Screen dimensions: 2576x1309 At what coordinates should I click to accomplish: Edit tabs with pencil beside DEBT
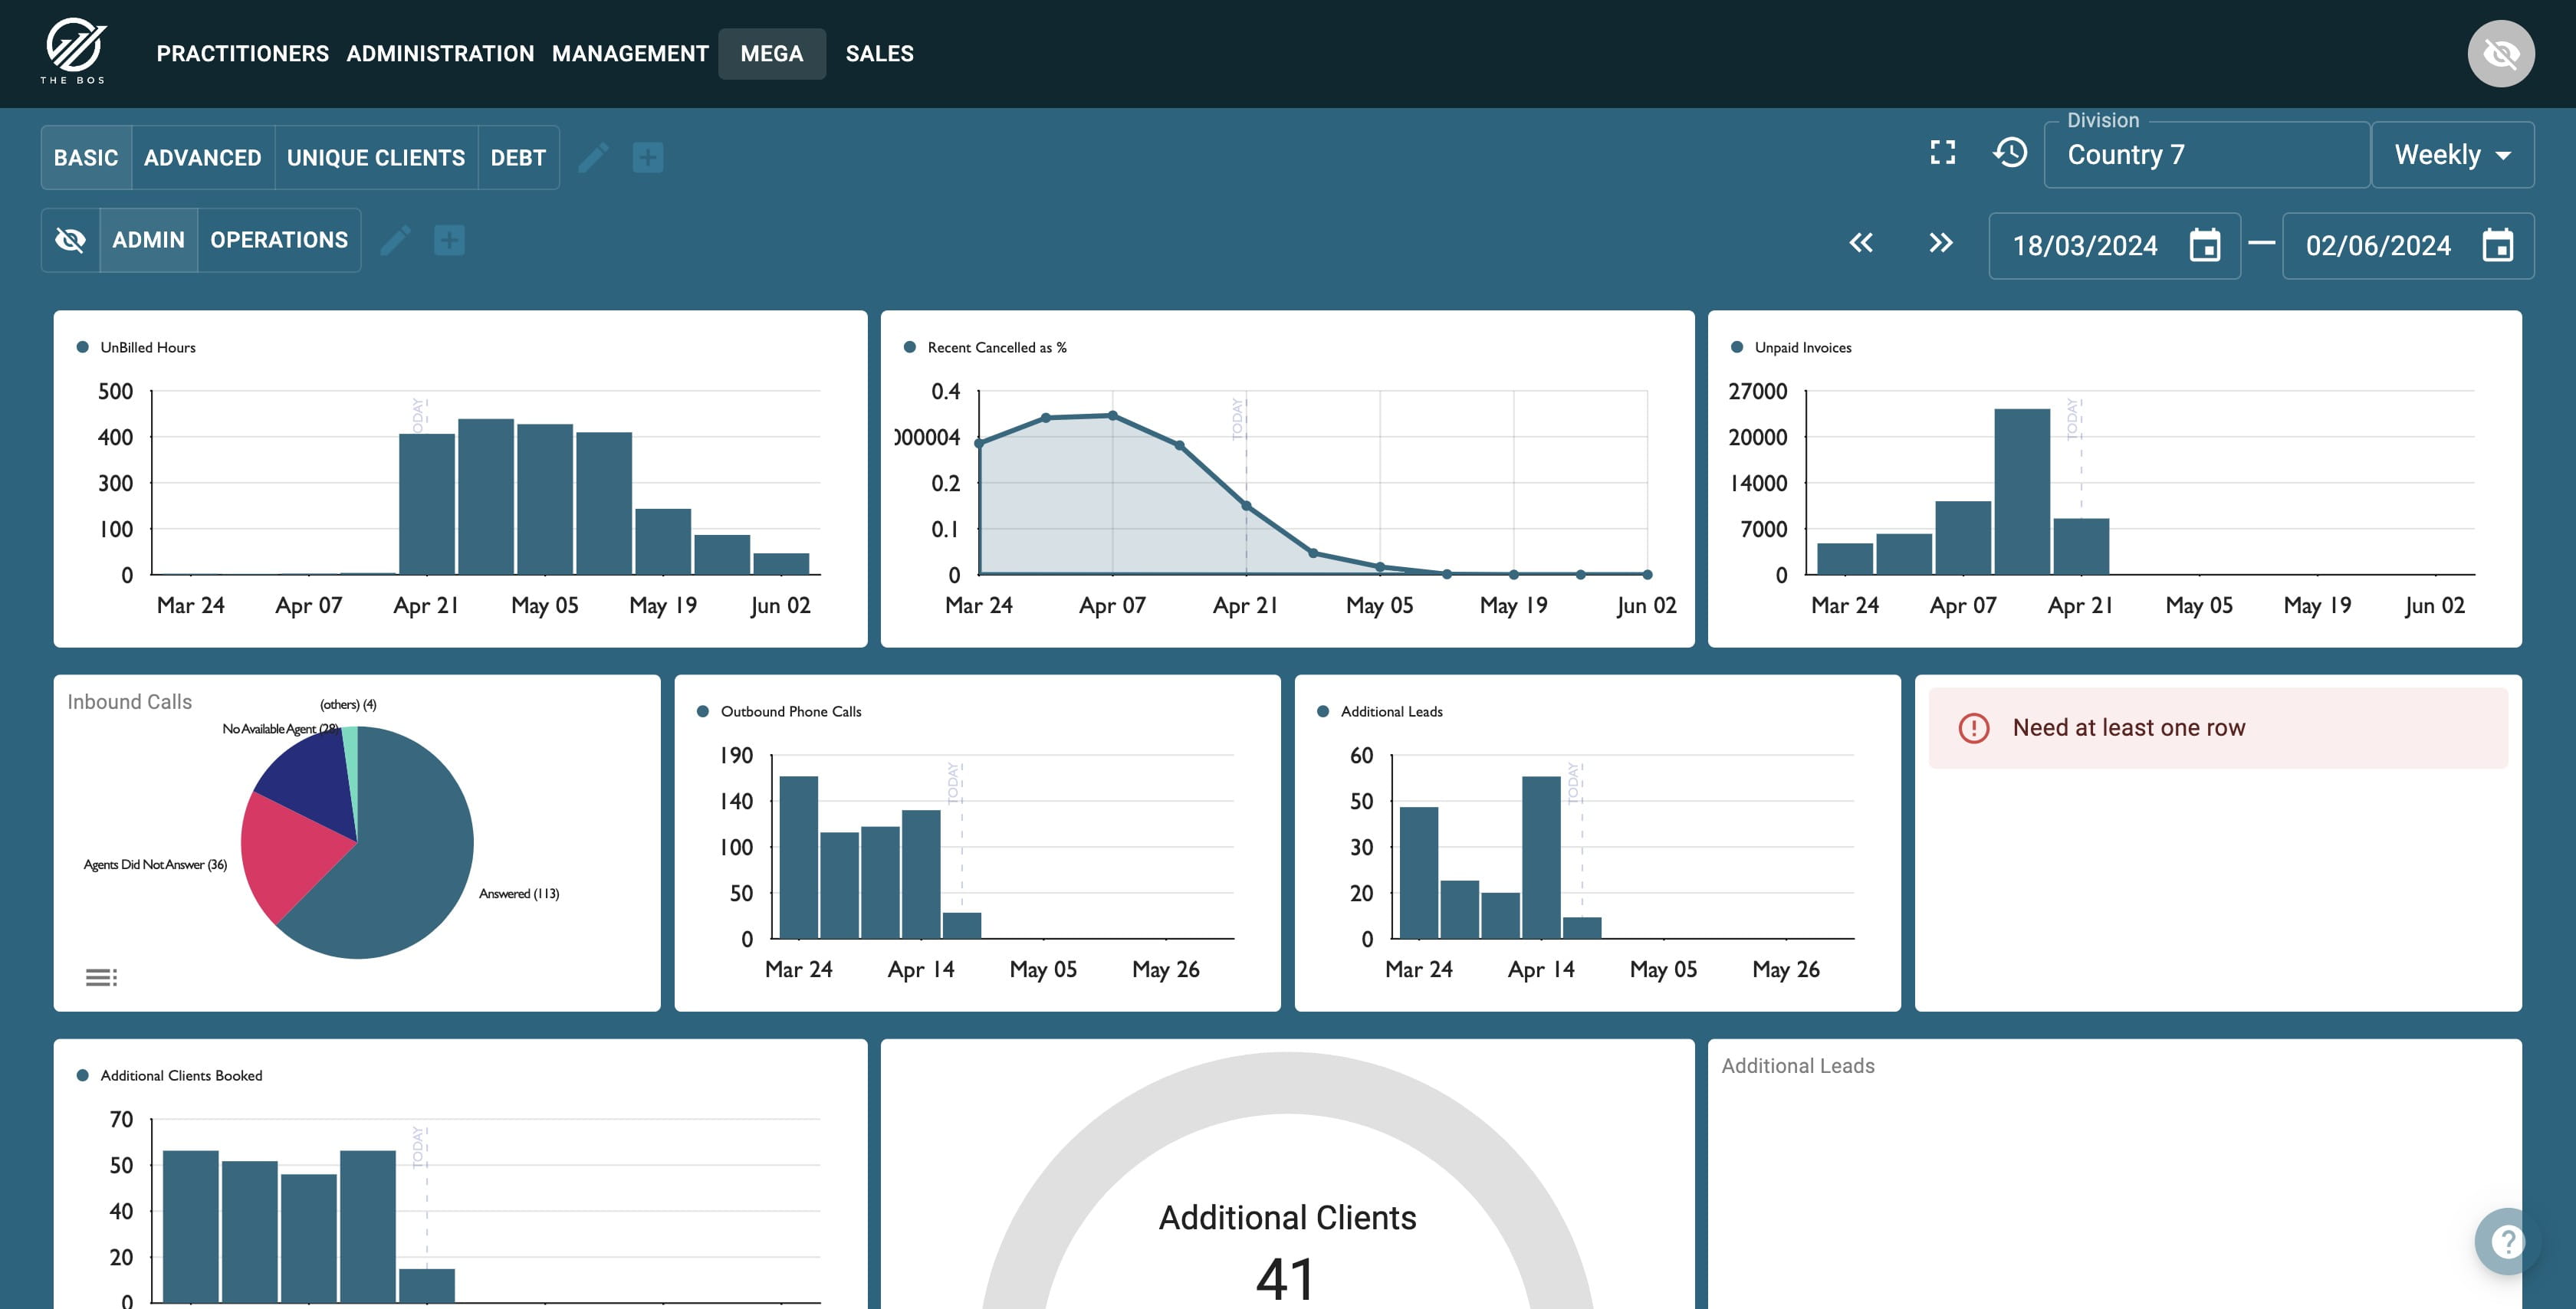tap(593, 157)
